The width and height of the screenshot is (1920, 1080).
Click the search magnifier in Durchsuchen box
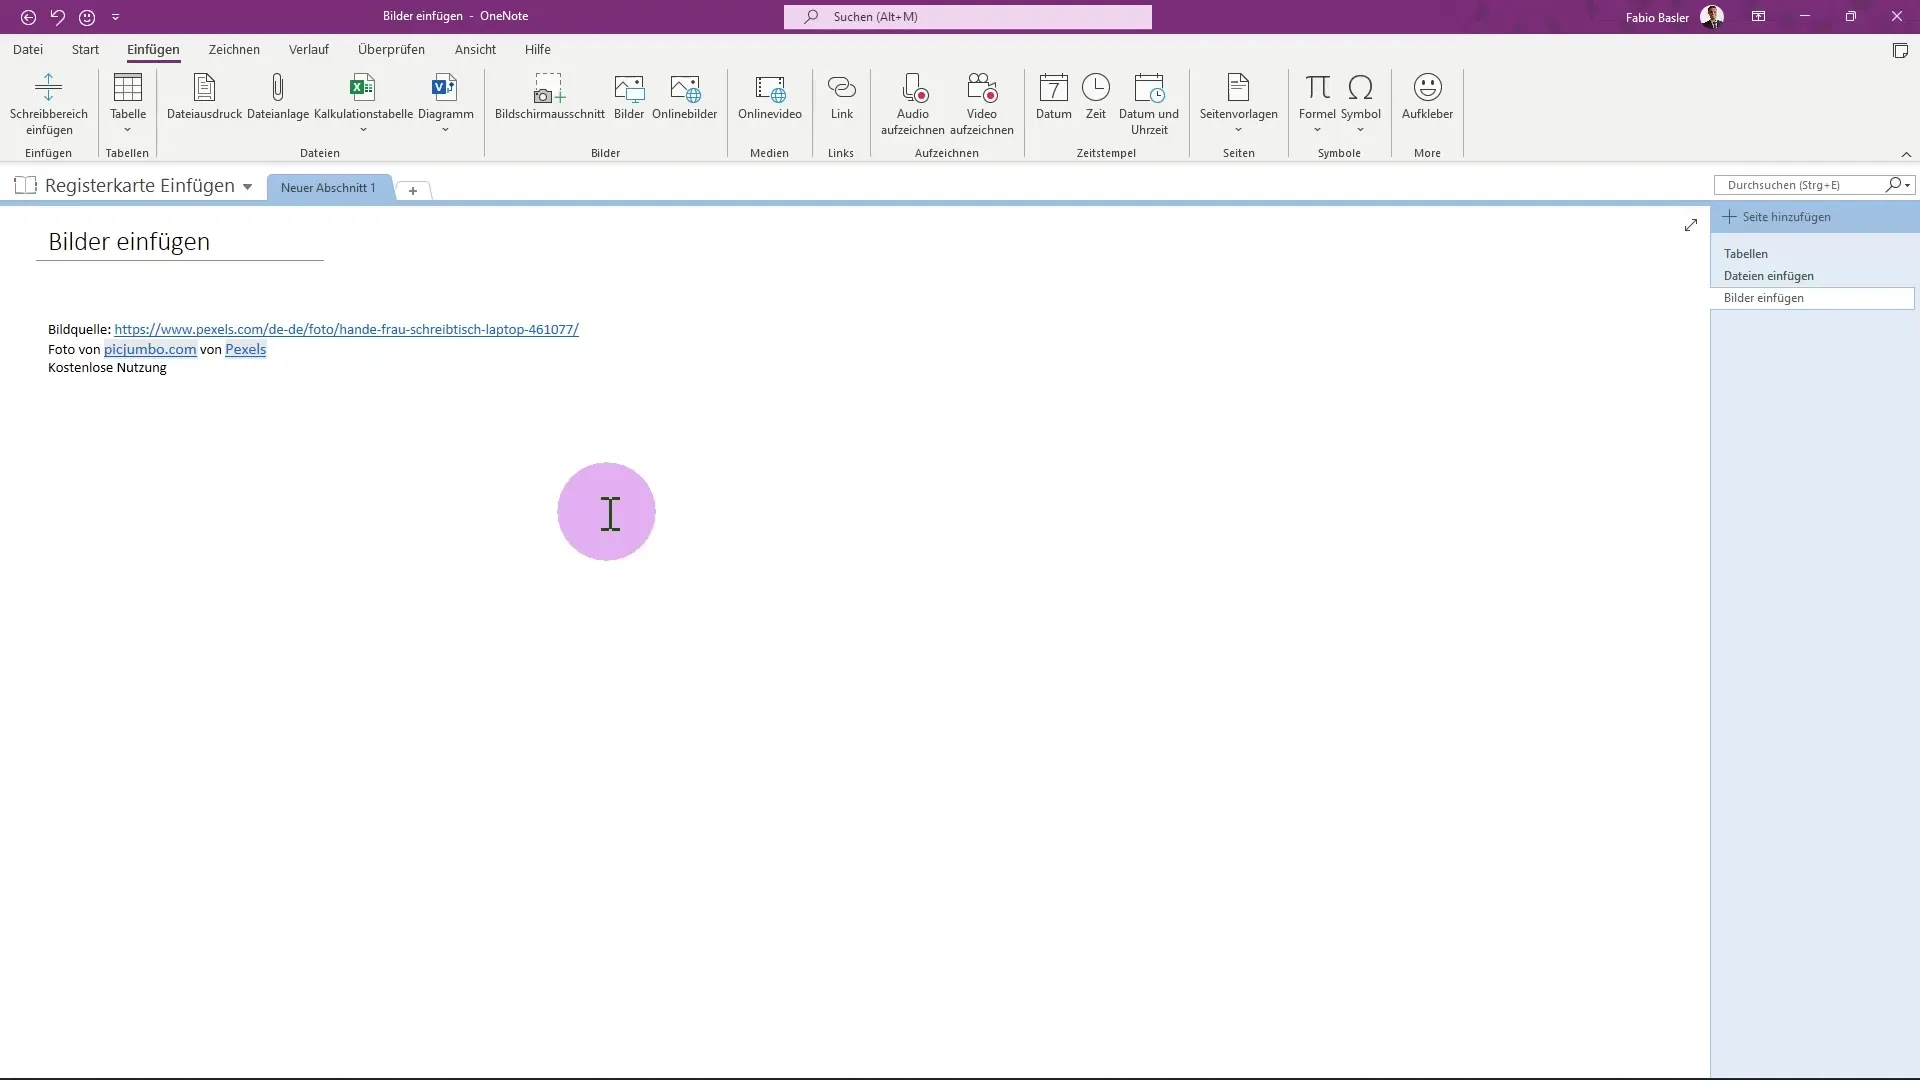[x=1893, y=185]
